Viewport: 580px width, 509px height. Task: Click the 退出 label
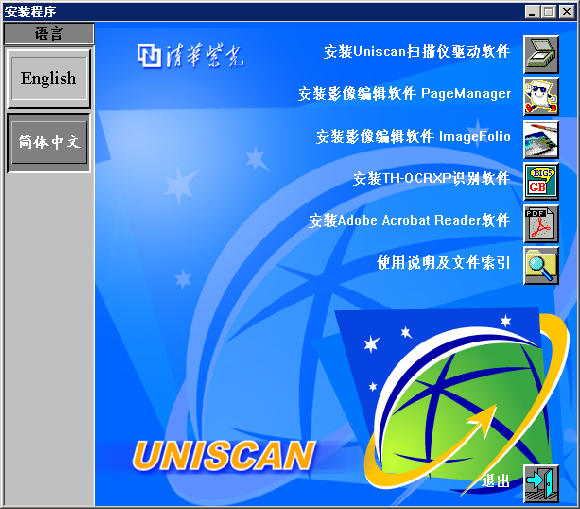pyautogui.click(x=496, y=481)
